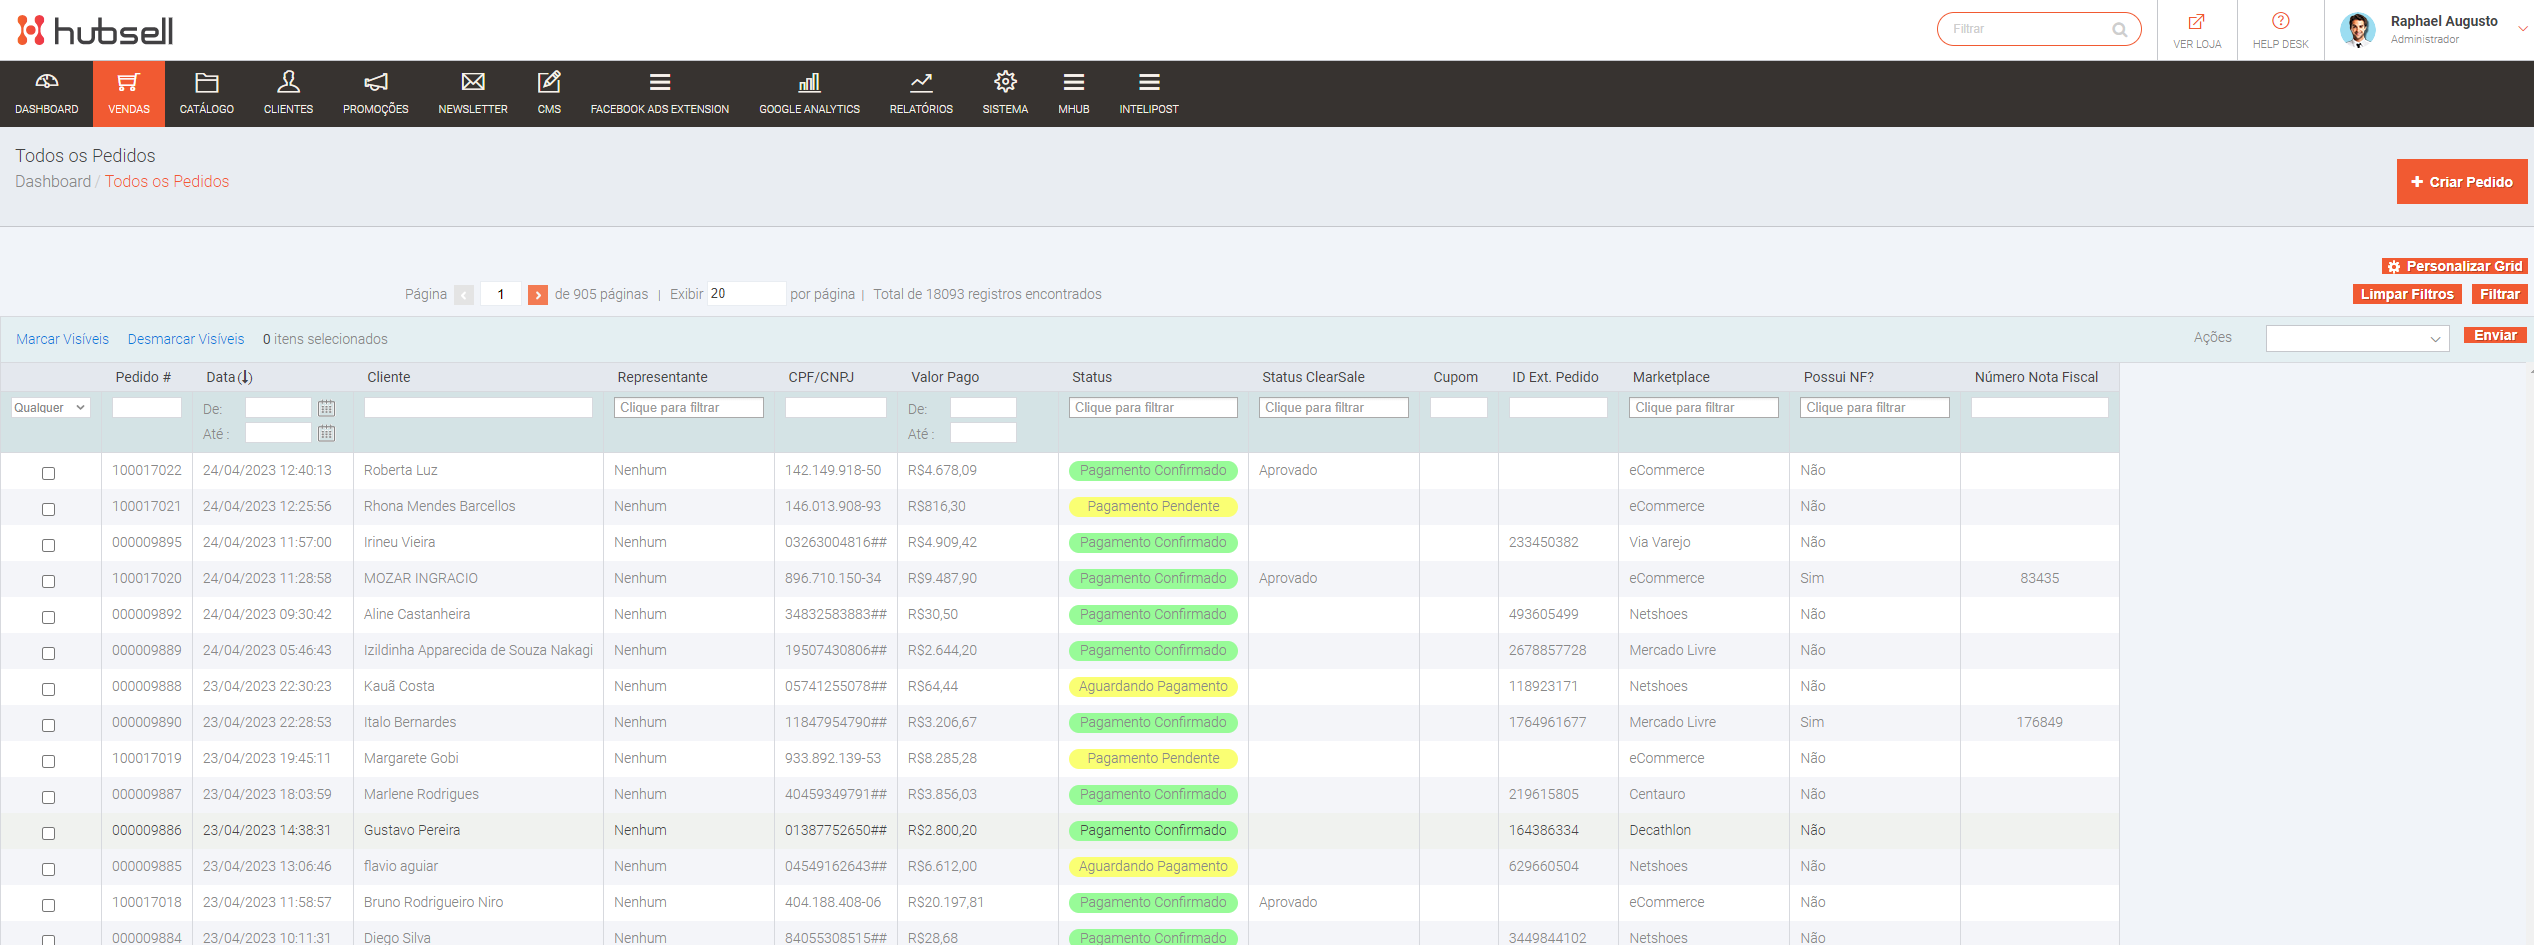Click the Criar Pedido button

click(x=2461, y=182)
